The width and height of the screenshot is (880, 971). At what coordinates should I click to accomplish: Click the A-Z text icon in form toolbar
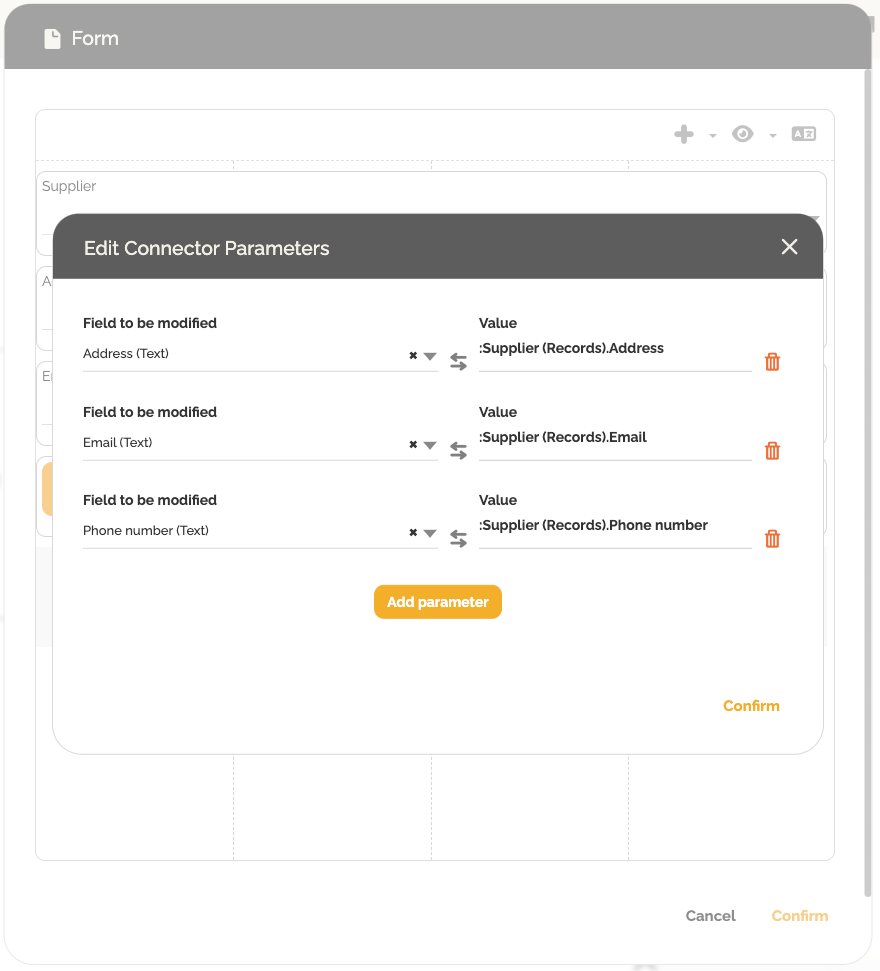[x=804, y=134]
